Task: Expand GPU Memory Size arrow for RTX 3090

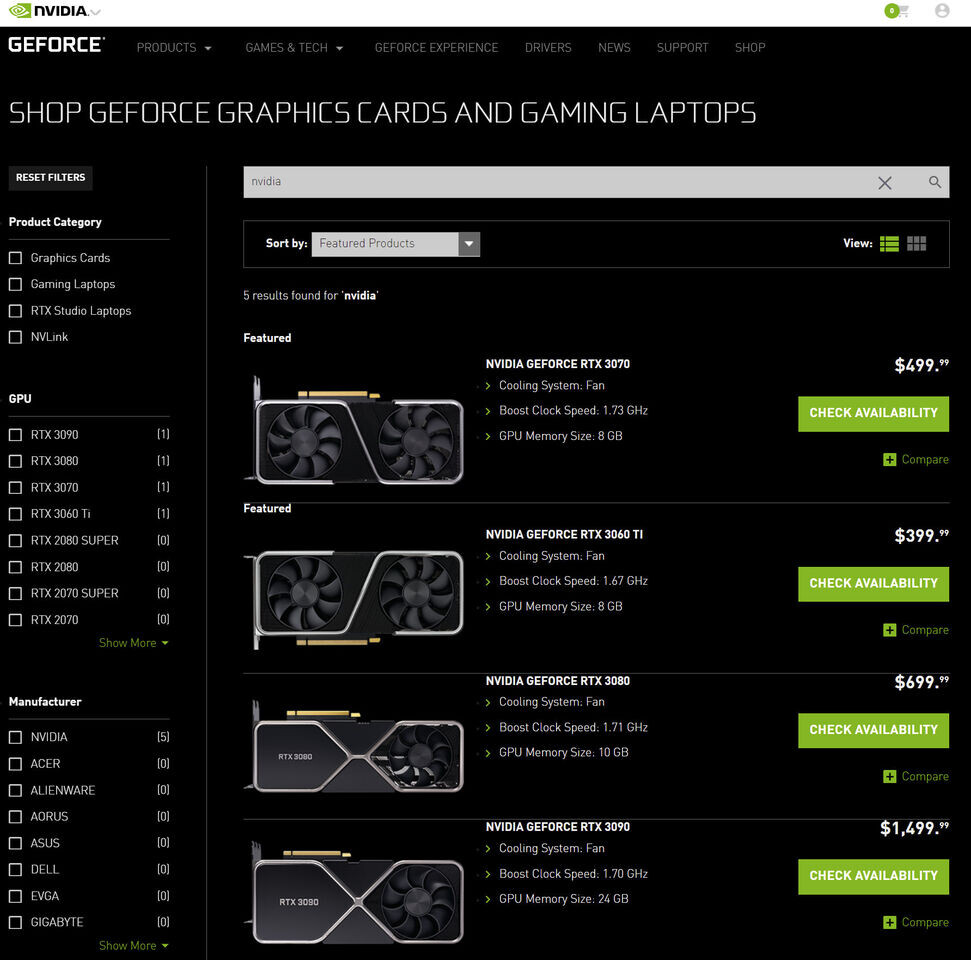Action: coord(488,900)
